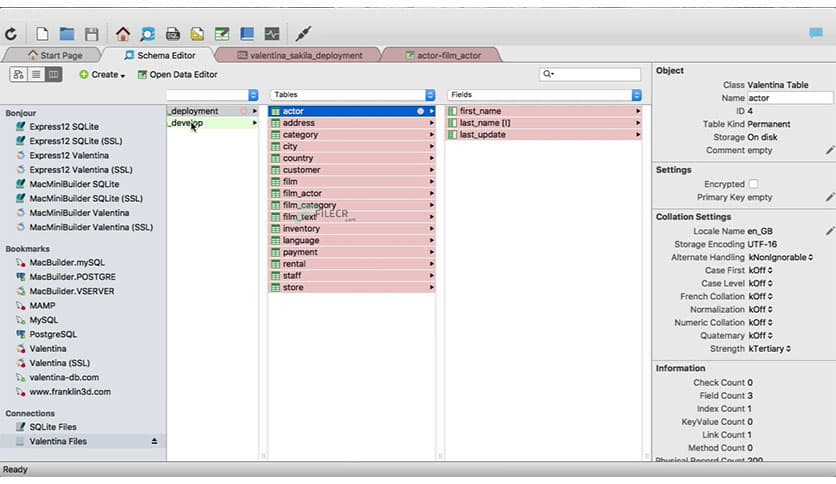Click the Name field containing actor
This screenshot has width=836, height=484.
(x=789, y=98)
